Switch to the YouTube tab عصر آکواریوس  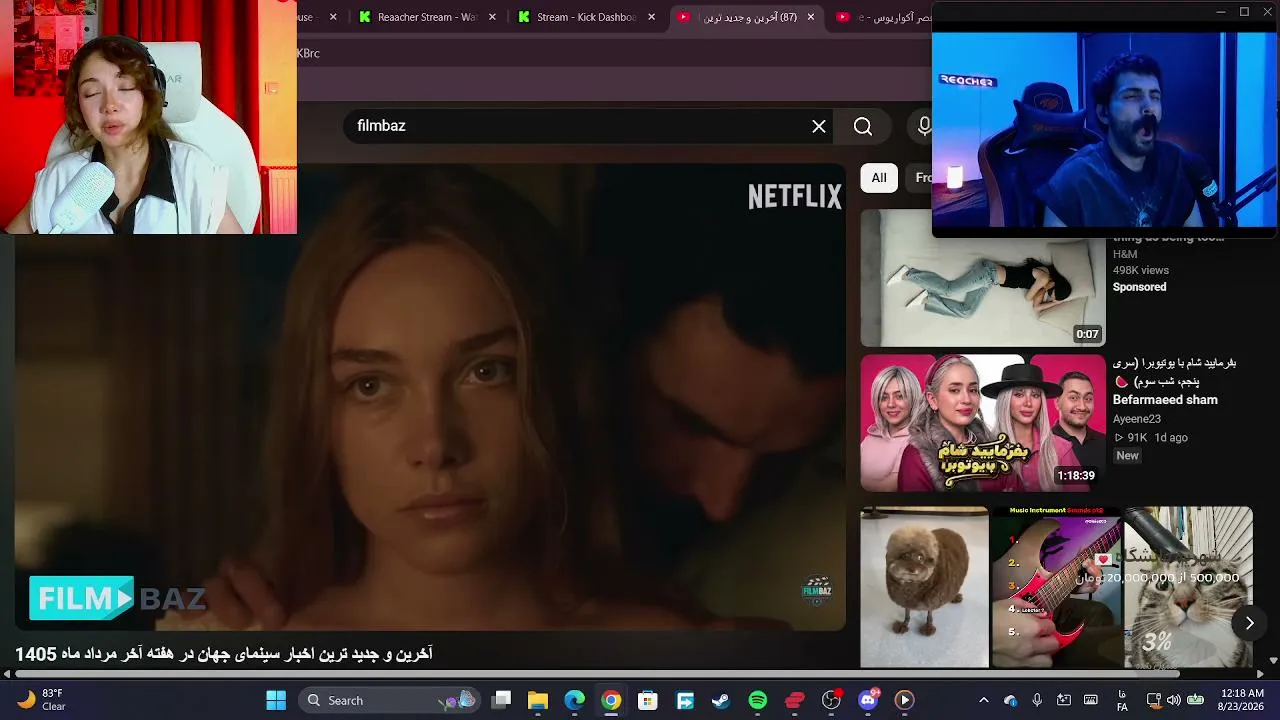882,17
